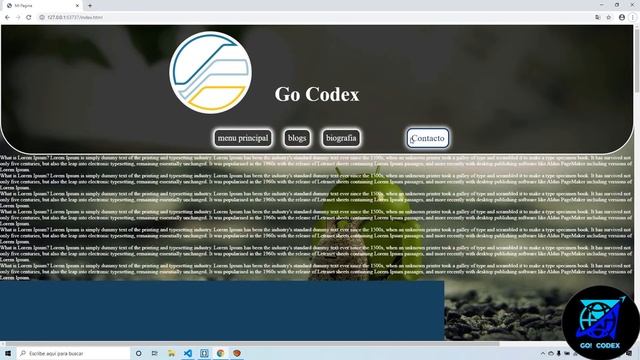Open File Explorer from the taskbar
Screen dimensions: 640x360
171,353
